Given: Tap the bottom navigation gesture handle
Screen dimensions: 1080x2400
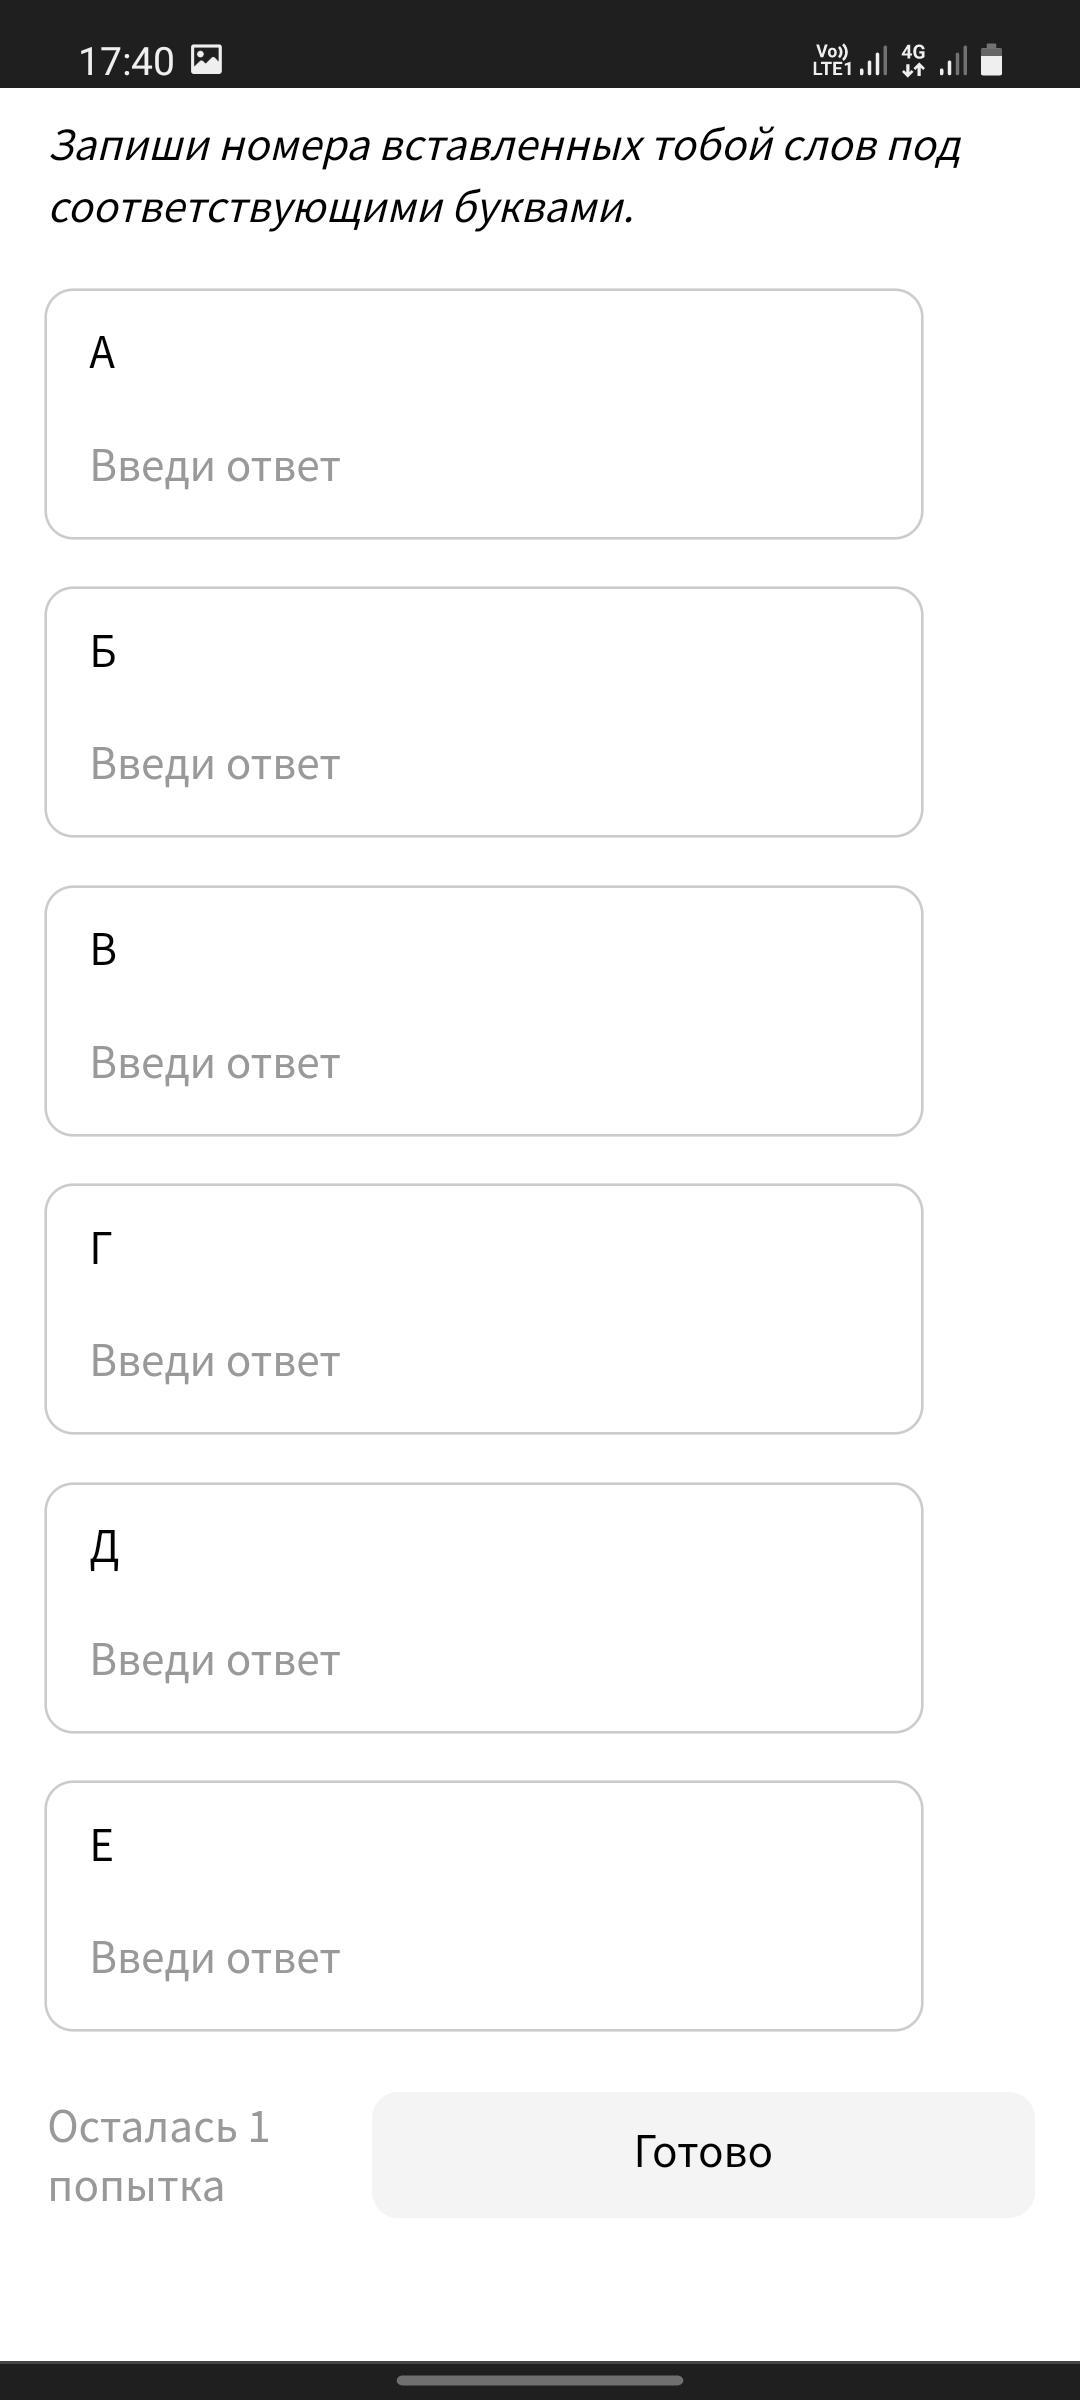Looking at the screenshot, I should point(540,2380).
